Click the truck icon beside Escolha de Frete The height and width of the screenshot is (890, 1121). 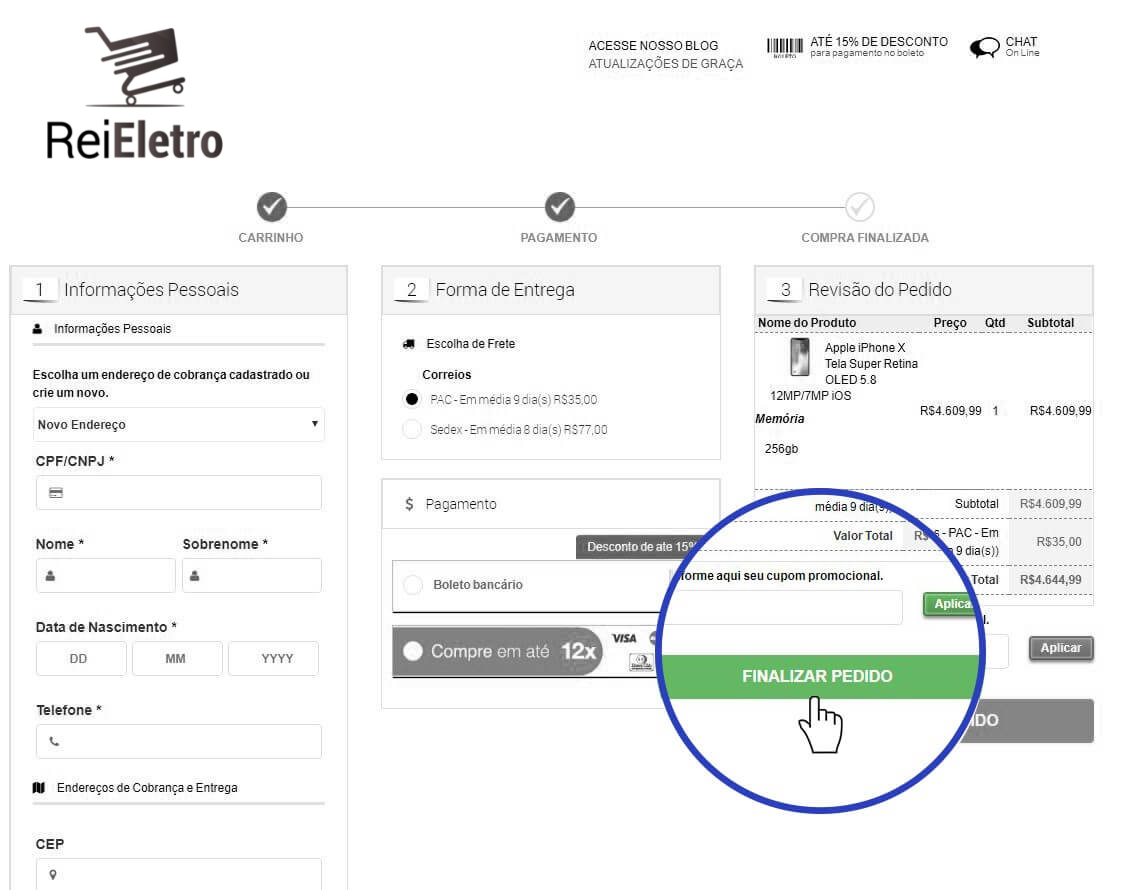tap(409, 344)
